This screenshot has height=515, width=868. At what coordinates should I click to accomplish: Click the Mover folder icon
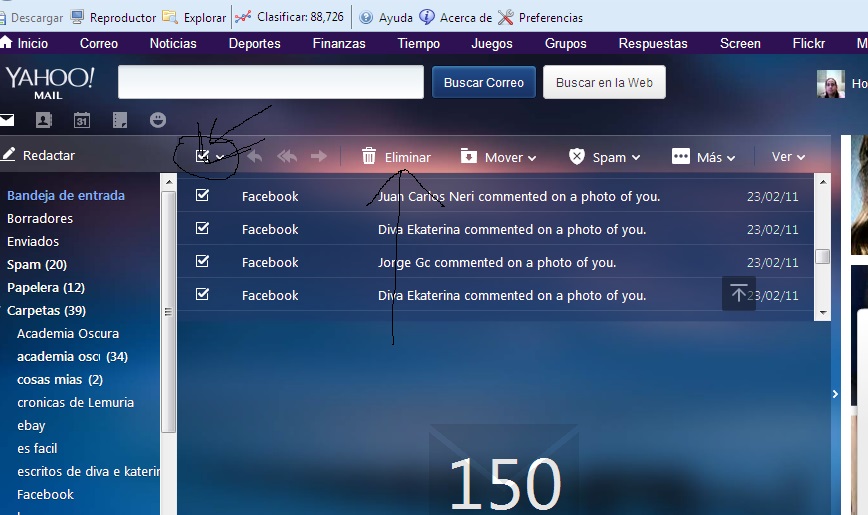click(x=468, y=156)
